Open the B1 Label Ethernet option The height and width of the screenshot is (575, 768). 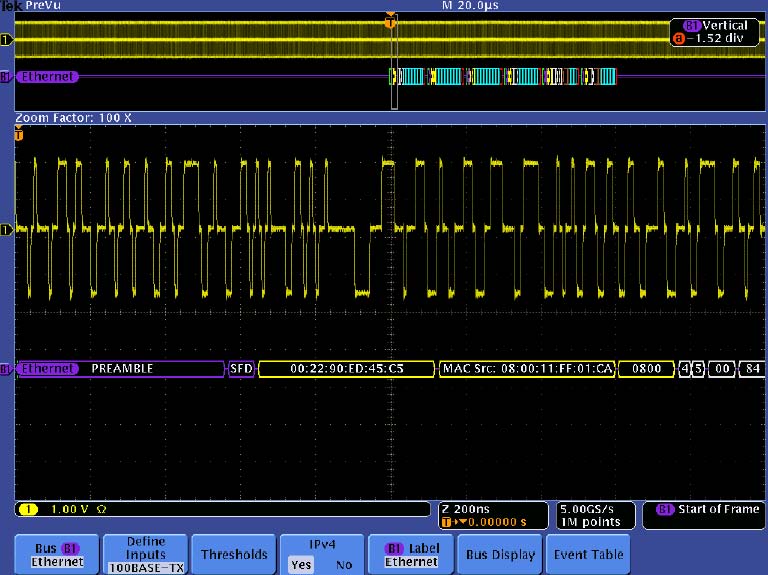click(x=411, y=554)
